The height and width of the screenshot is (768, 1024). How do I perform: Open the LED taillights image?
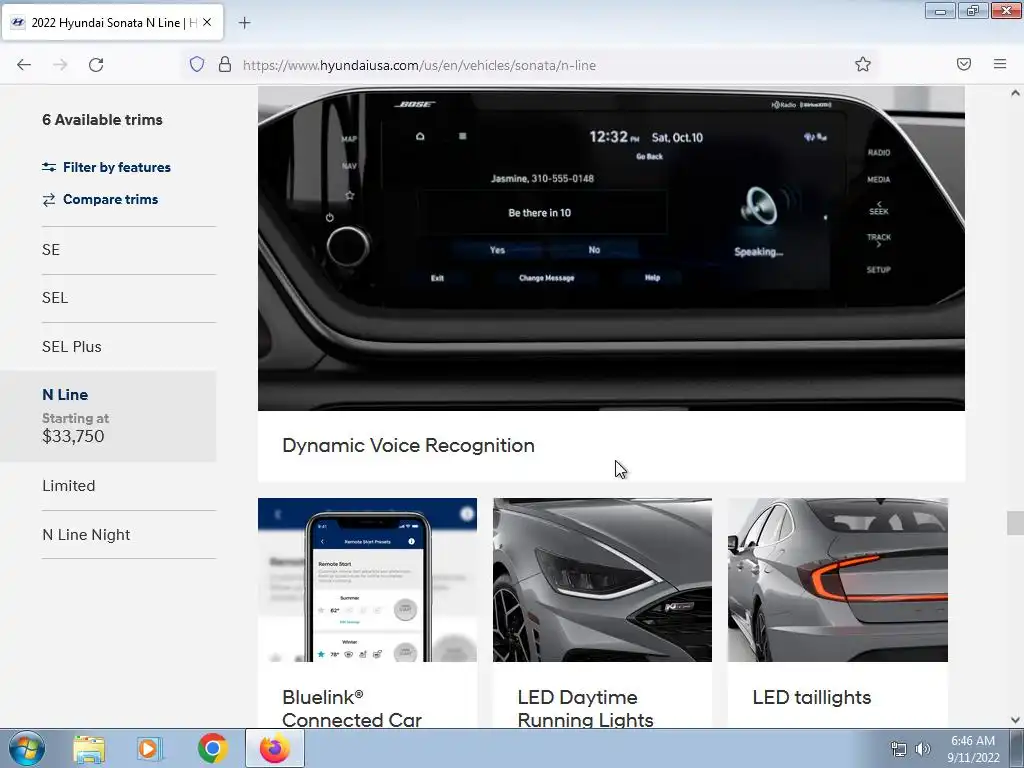837,580
